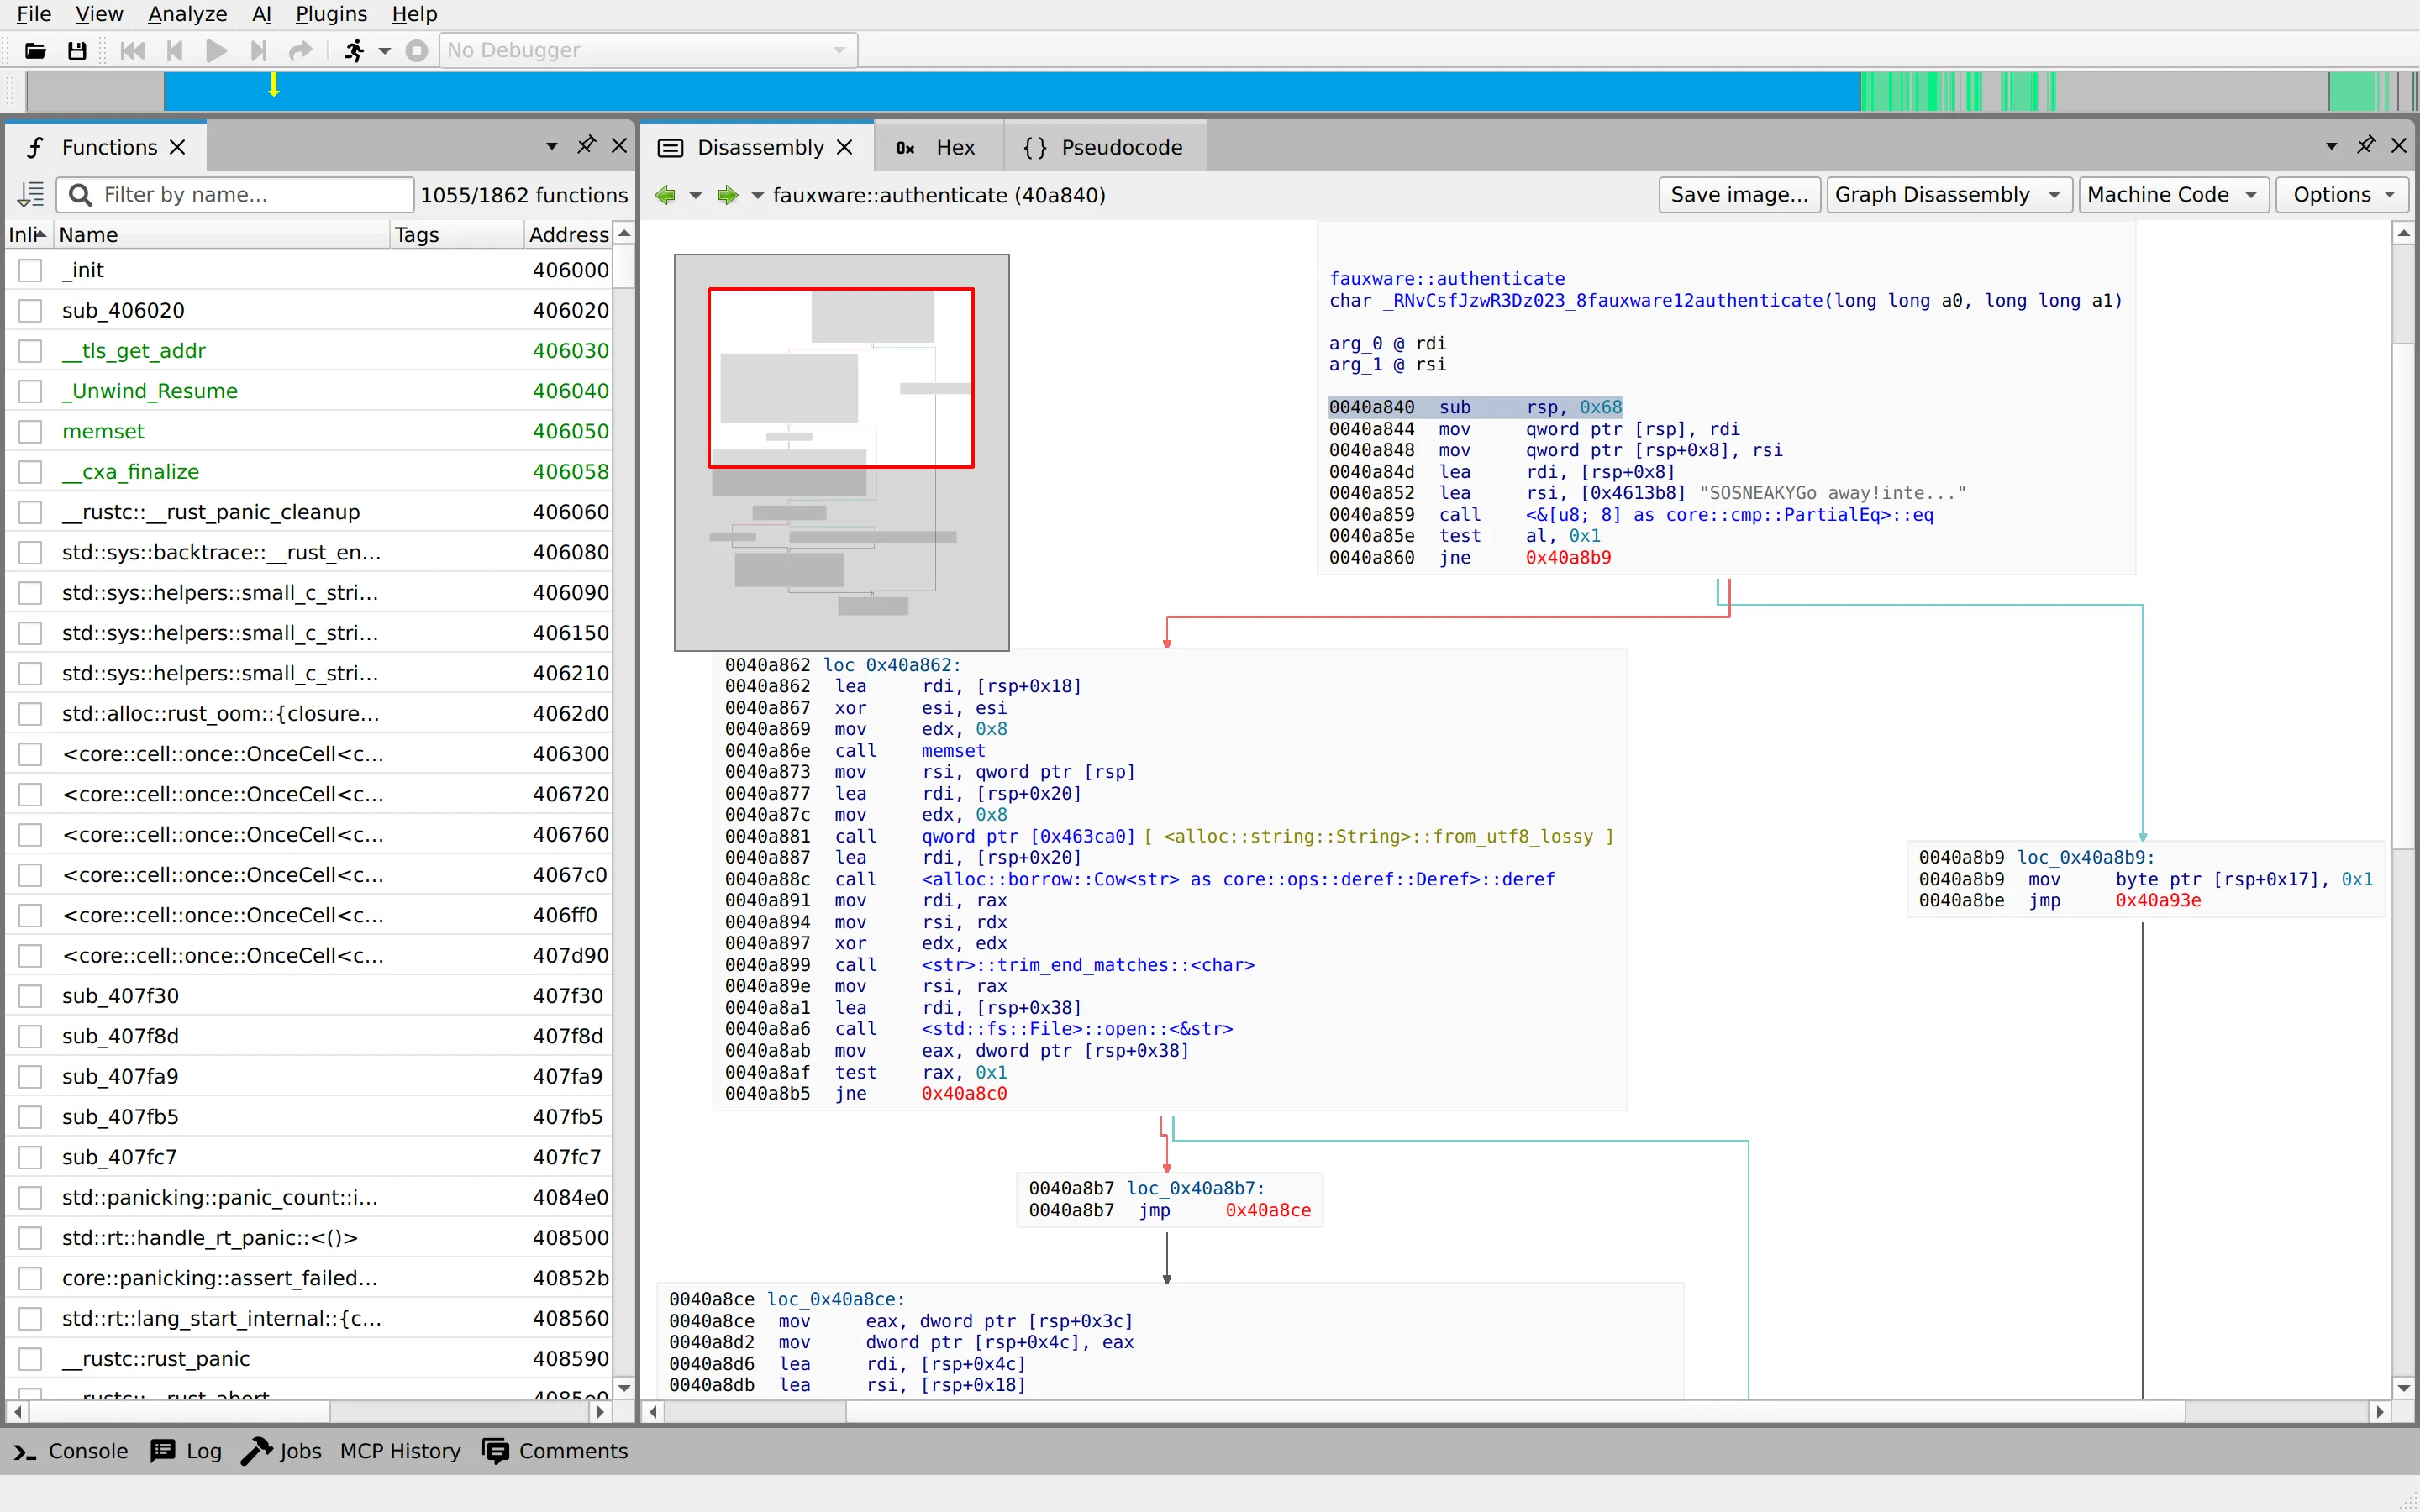Toggle inline checkbox for sub_407f30
The width and height of the screenshot is (2420, 1512).
point(31,996)
